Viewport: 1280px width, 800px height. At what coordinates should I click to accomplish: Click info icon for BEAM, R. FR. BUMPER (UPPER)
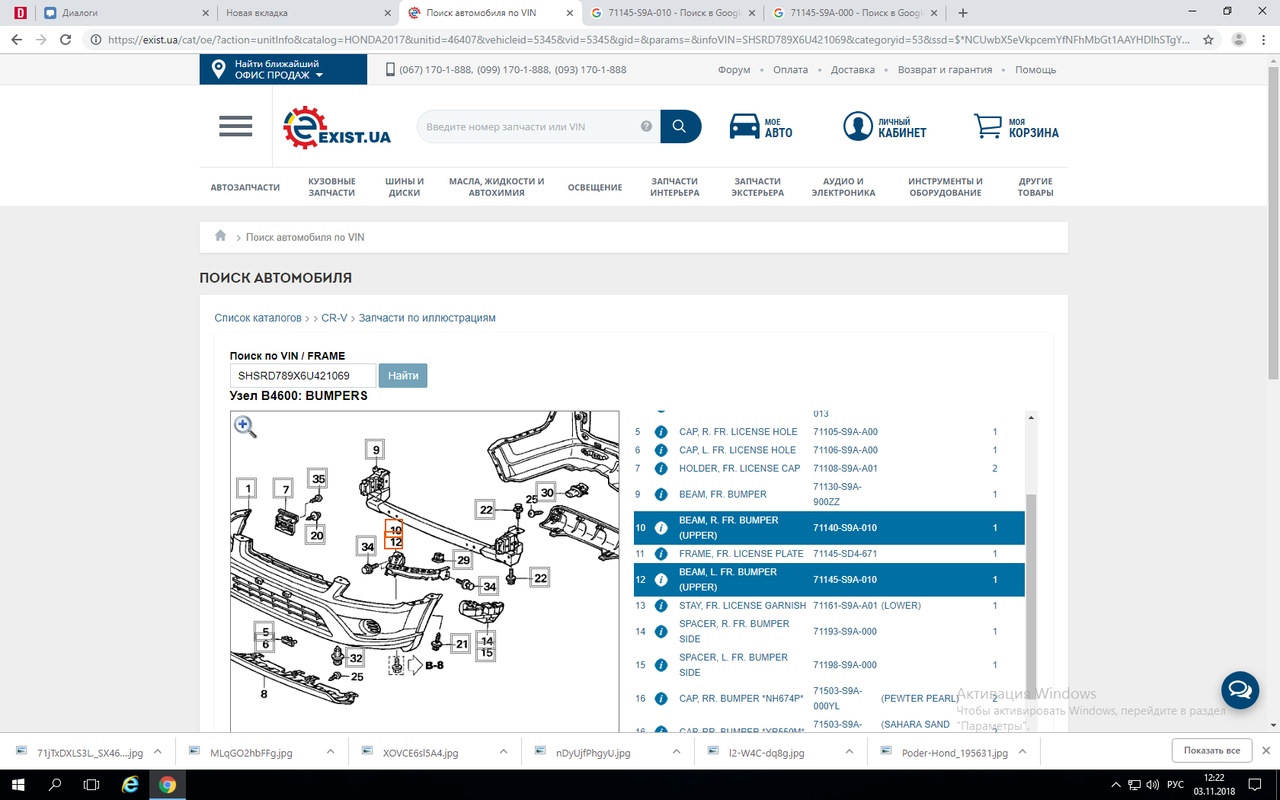coord(661,527)
